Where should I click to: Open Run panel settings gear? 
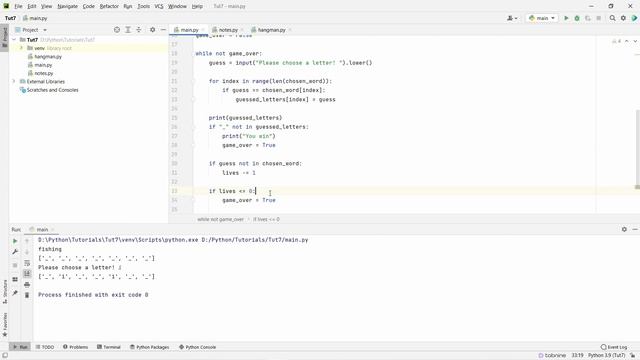point(624,229)
